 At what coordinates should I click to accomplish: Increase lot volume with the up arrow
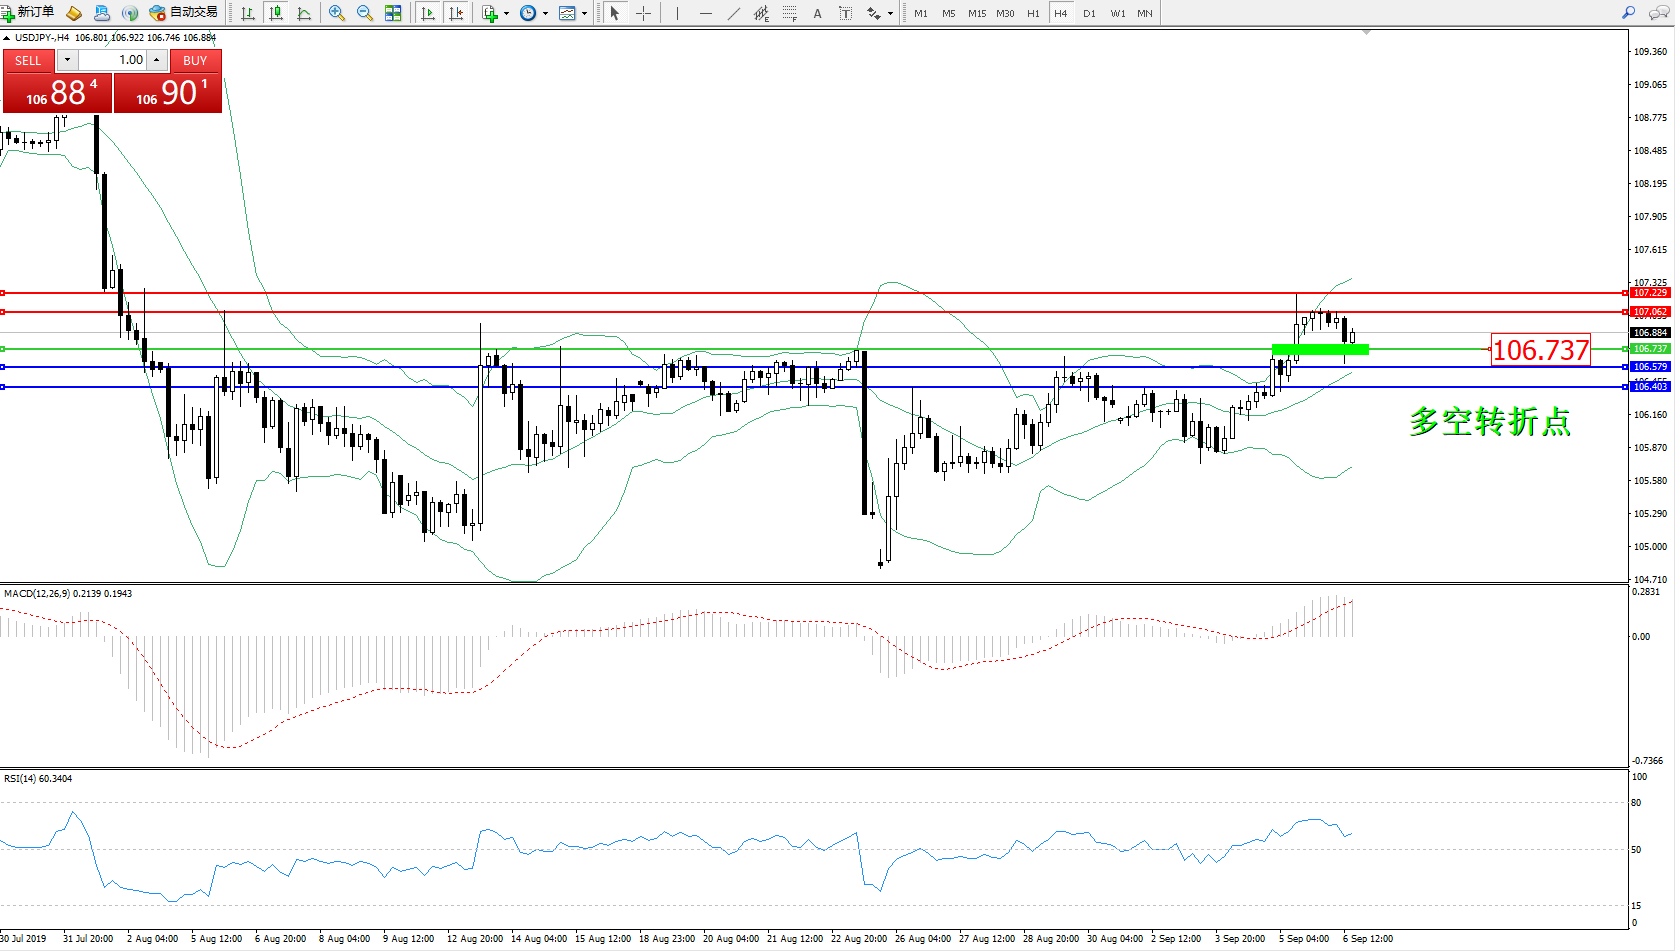[157, 60]
